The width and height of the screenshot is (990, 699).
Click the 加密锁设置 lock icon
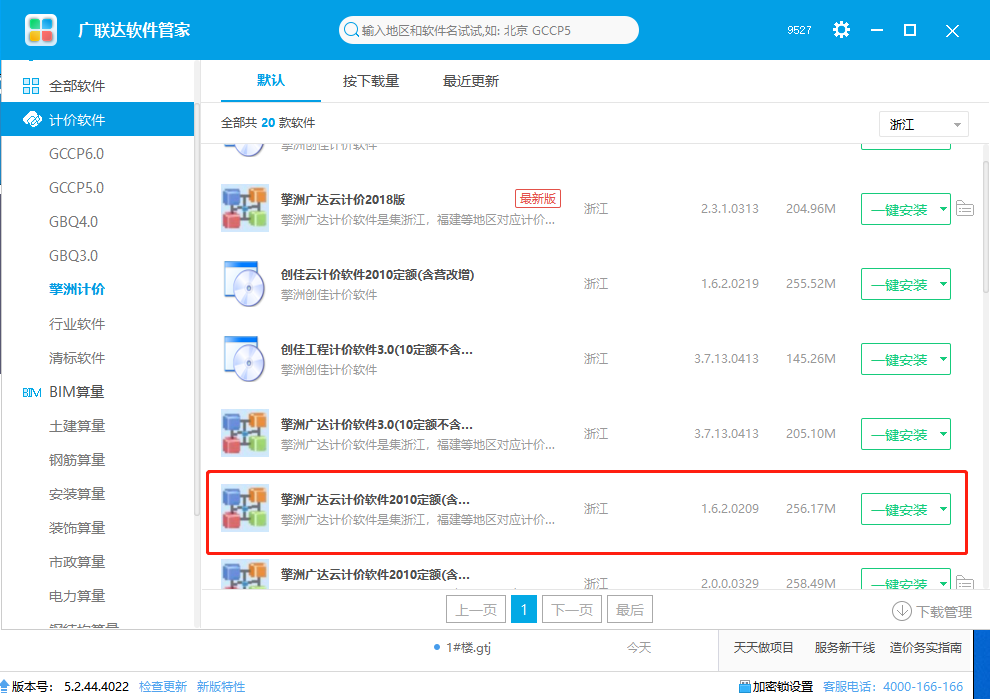(744, 686)
